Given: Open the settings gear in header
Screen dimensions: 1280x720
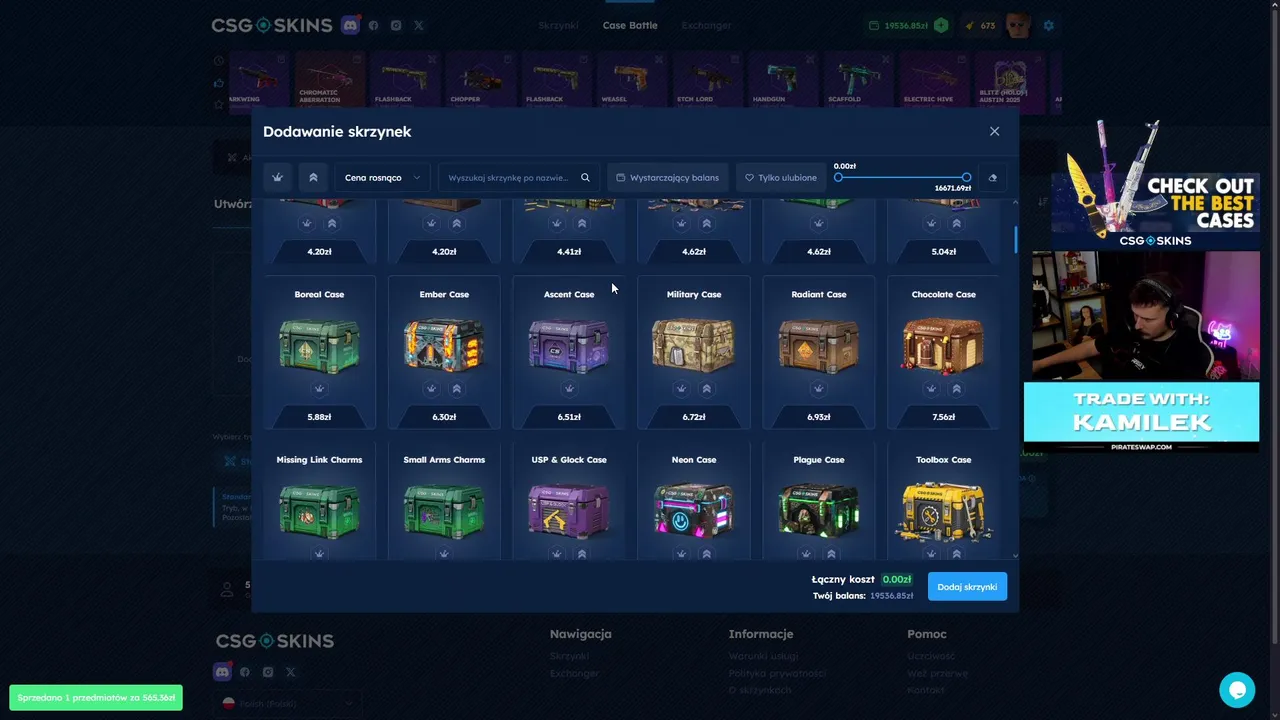Looking at the screenshot, I should [x=1049, y=25].
